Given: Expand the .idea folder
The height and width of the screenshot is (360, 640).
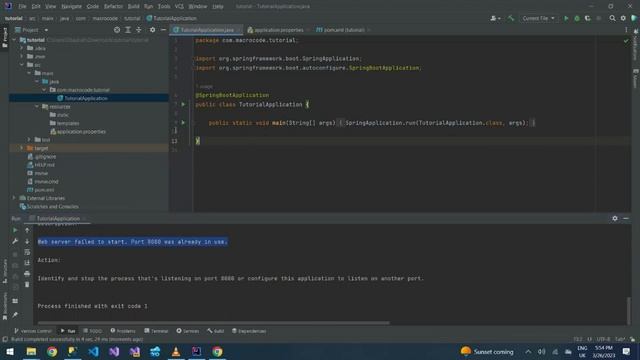Looking at the screenshot, I should pyautogui.click(x=22, y=48).
